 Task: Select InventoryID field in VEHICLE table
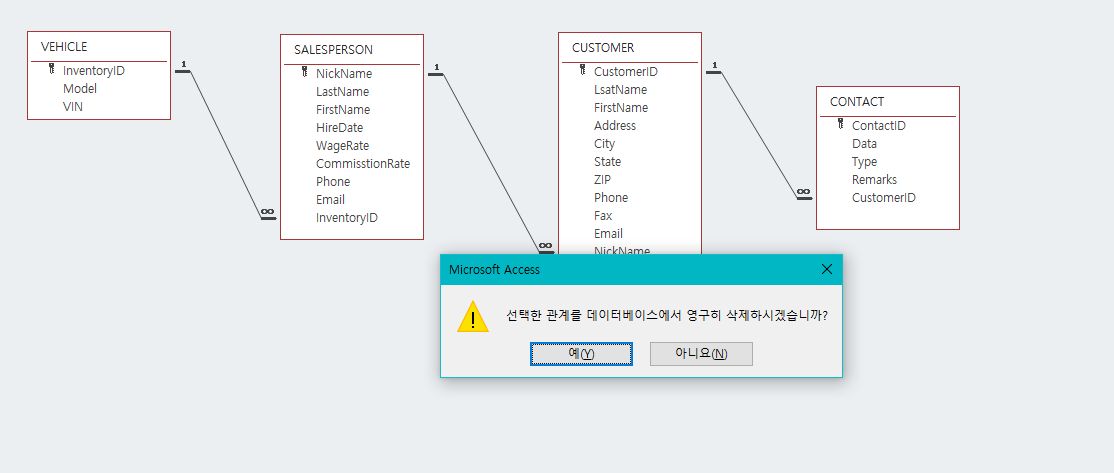pos(94,70)
